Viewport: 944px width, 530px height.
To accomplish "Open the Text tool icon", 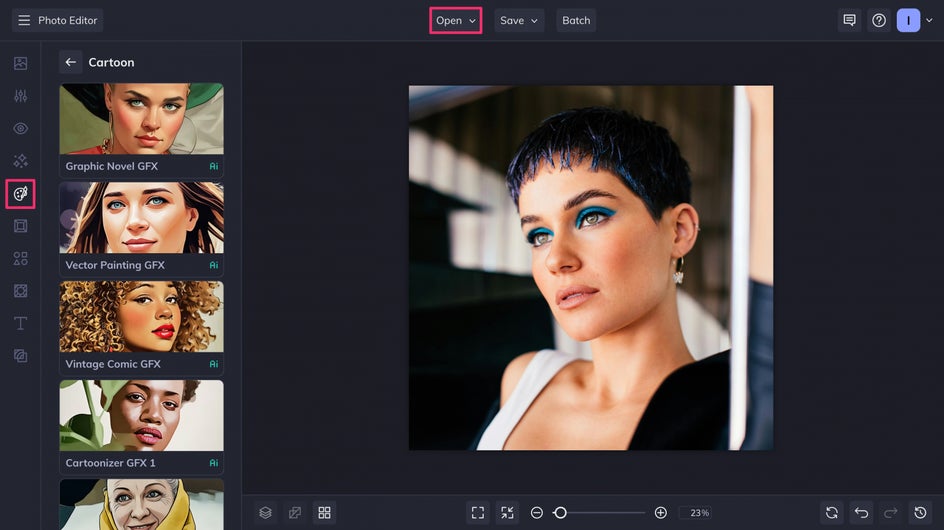I will (20, 323).
